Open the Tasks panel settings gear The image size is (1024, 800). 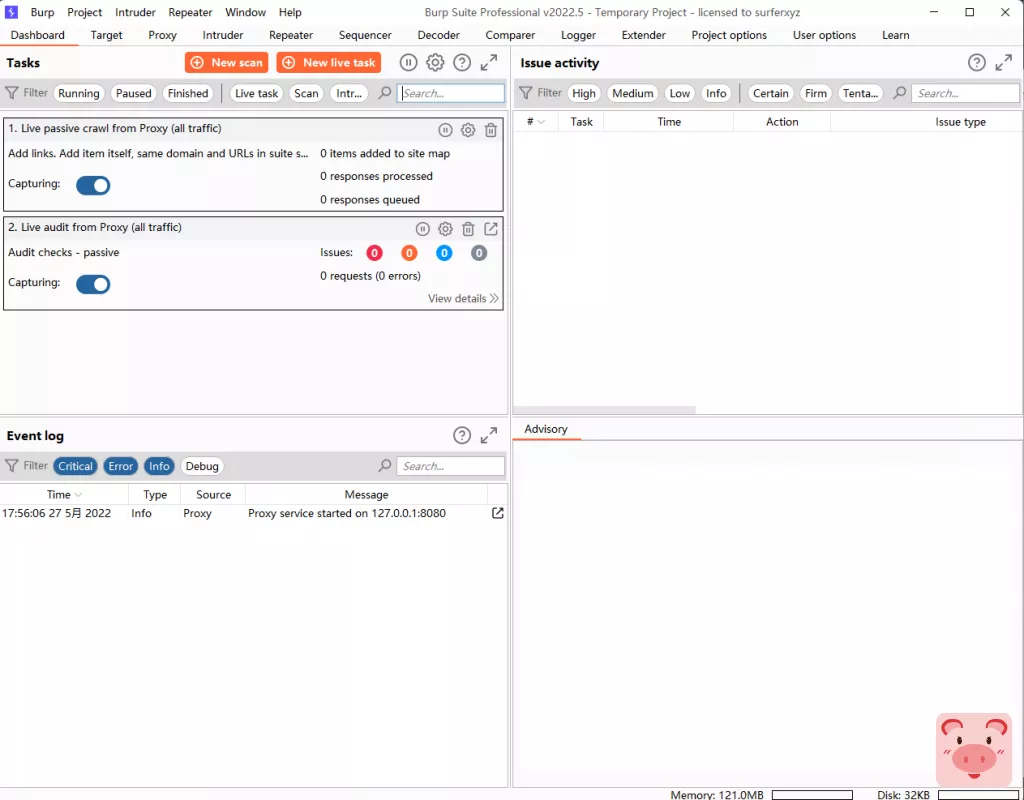tap(434, 62)
